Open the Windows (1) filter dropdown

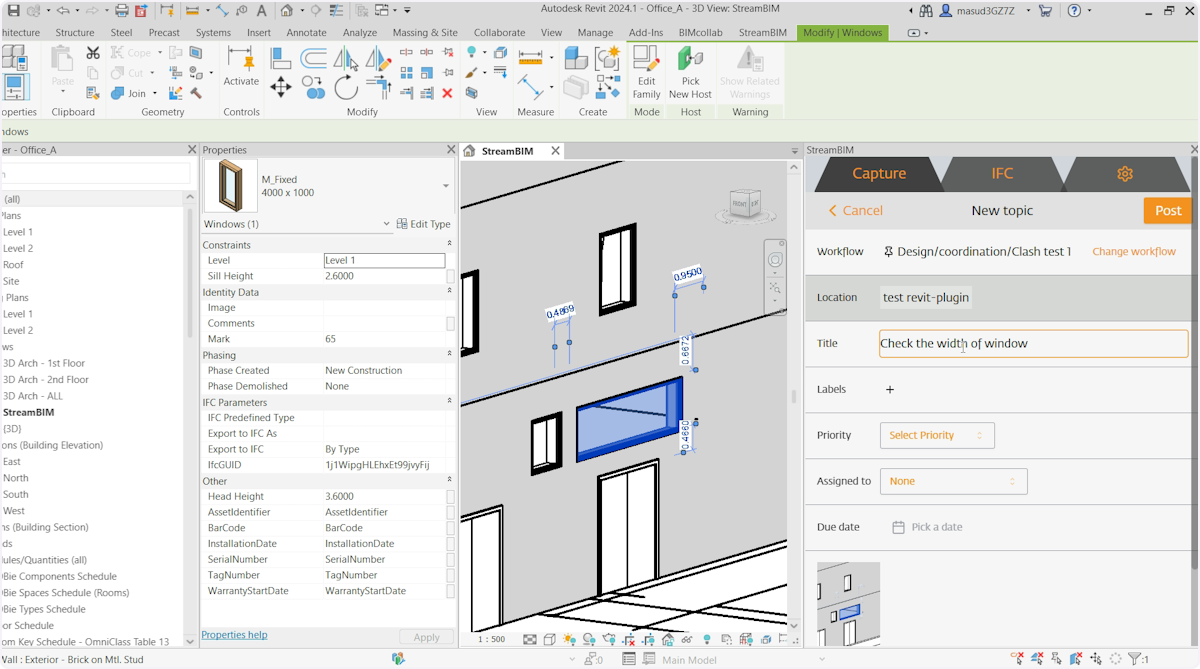tap(387, 224)
